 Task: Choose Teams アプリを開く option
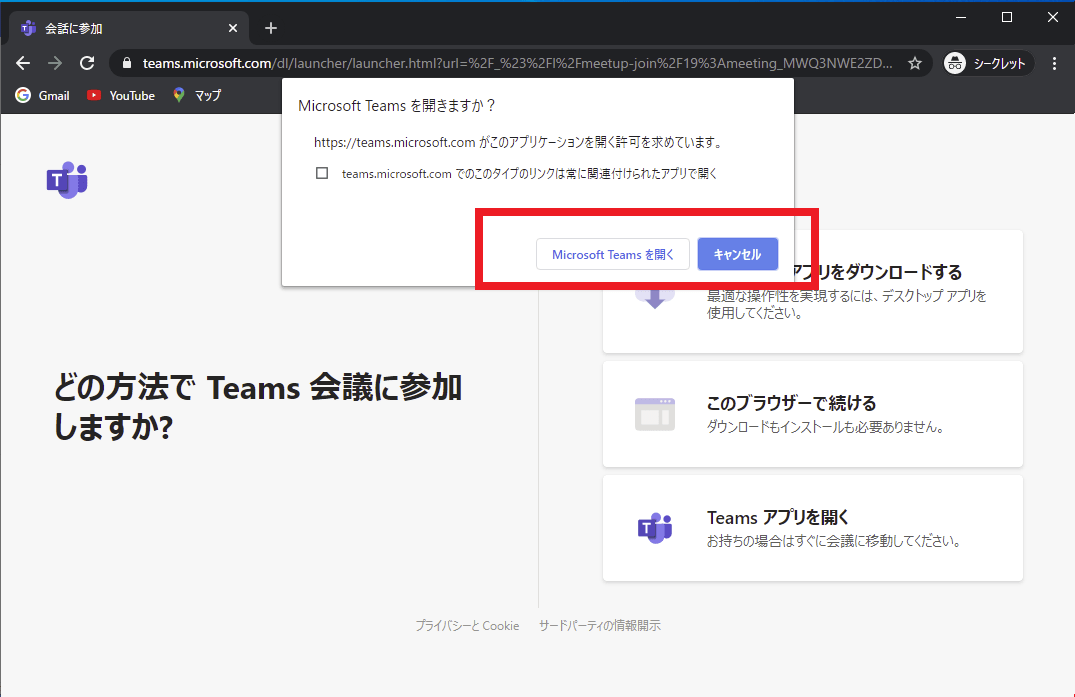pyautogui.click(x=812, y=528)
